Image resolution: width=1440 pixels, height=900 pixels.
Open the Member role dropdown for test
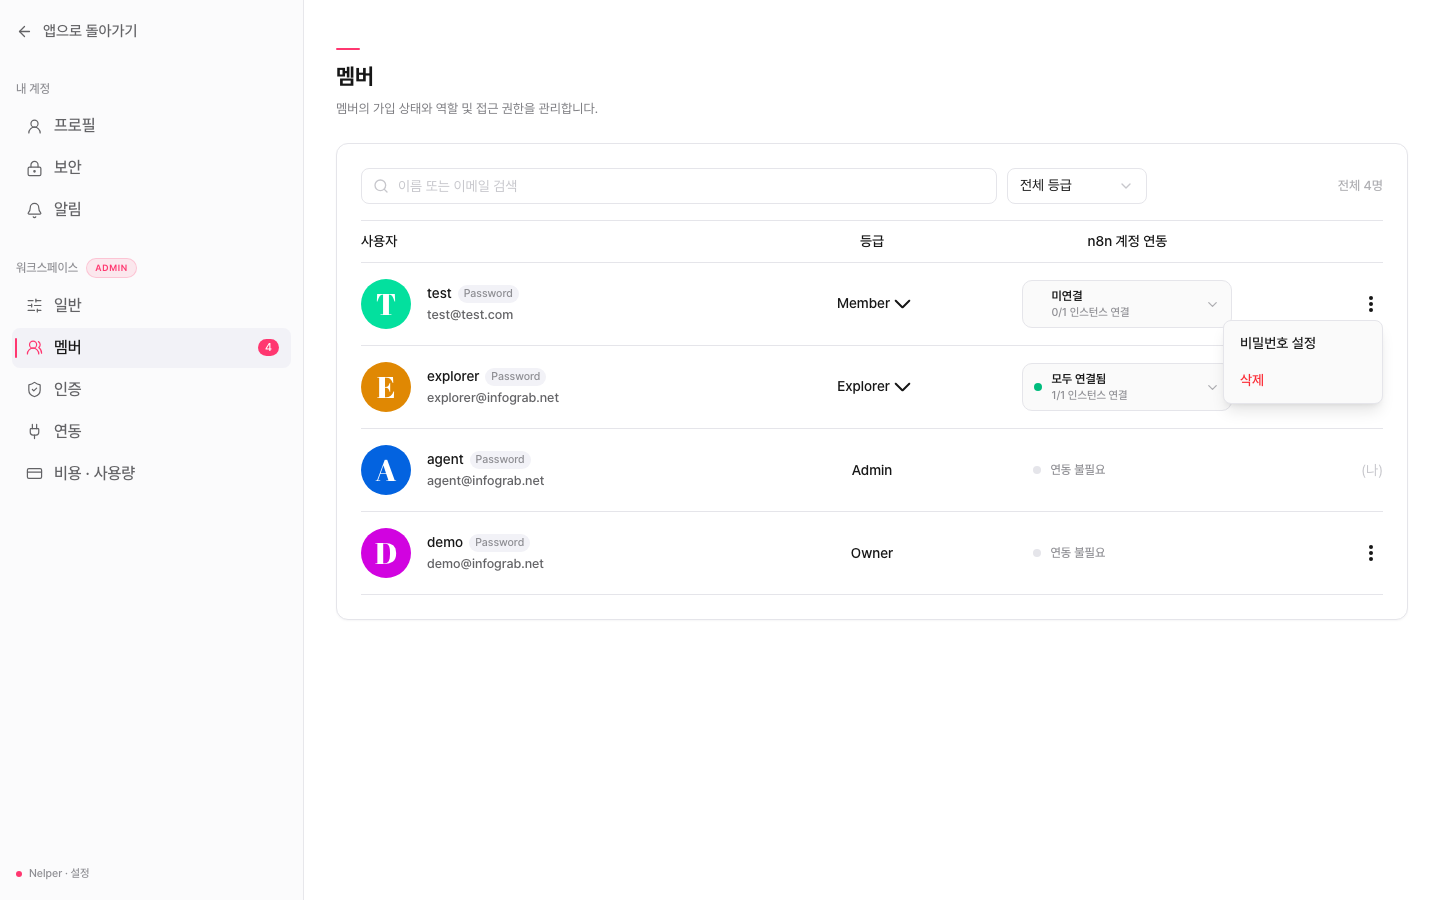coord(873,304)
